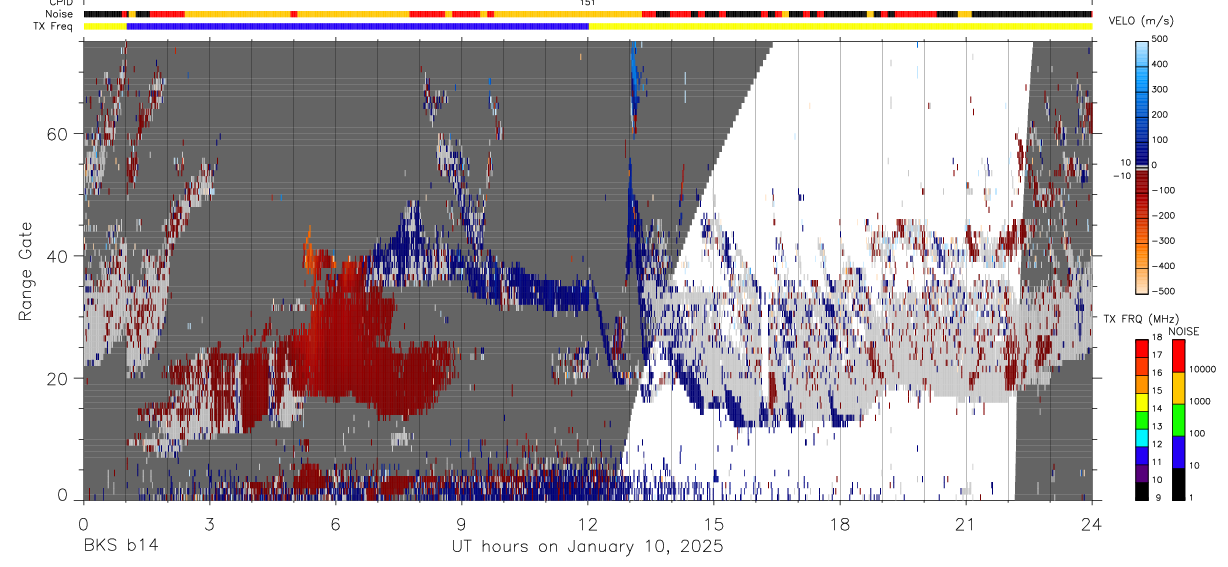Click the green segment of NOISE color bar
The height and width of the screenshot is (567, 1228).
click(1178, 419)
